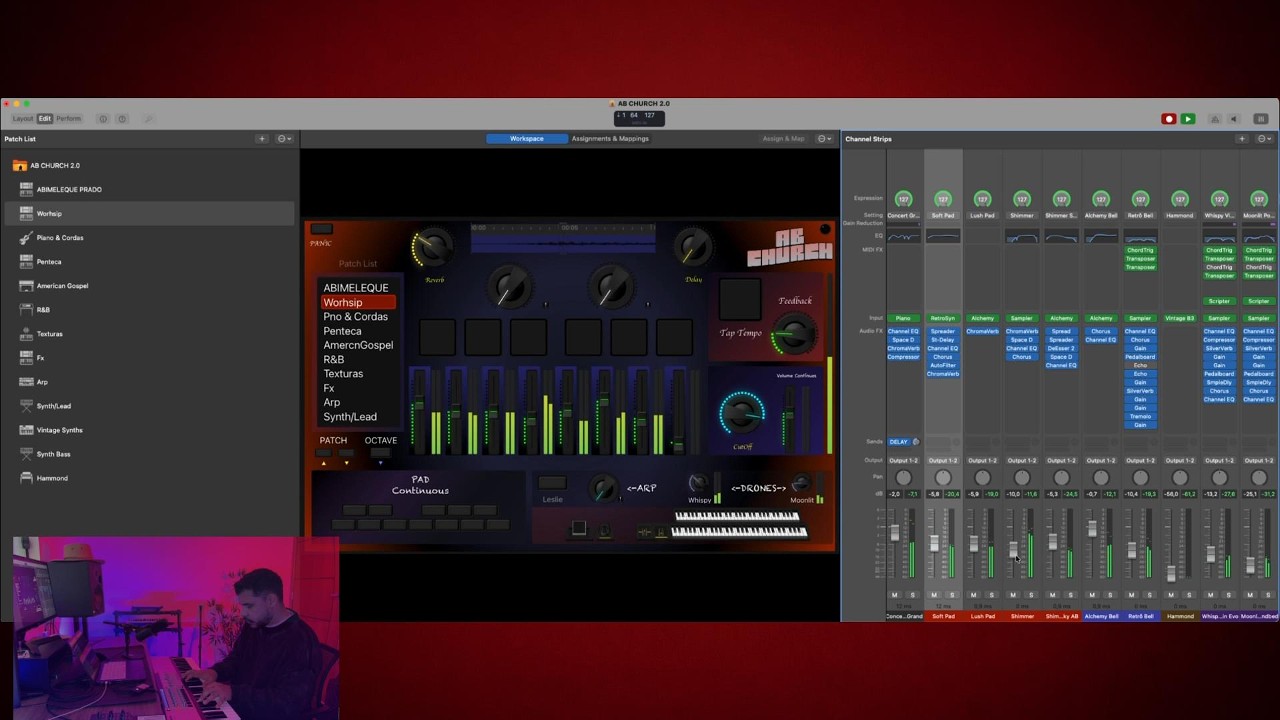Click the Soft Pad pan knob
The height and width of the screenshot is (720, 1280).
click(x=943, y=479)
